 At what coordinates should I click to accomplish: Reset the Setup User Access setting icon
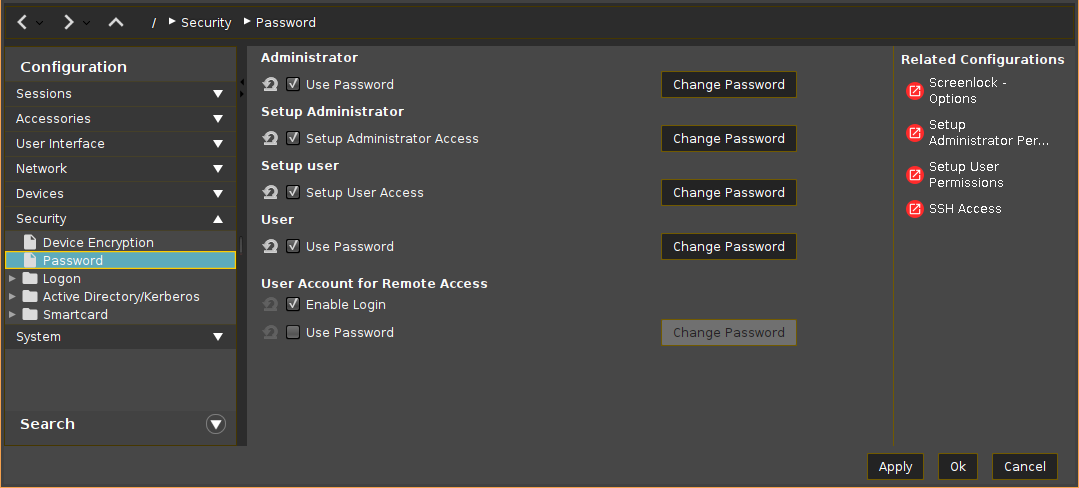[x=269, y=193]
